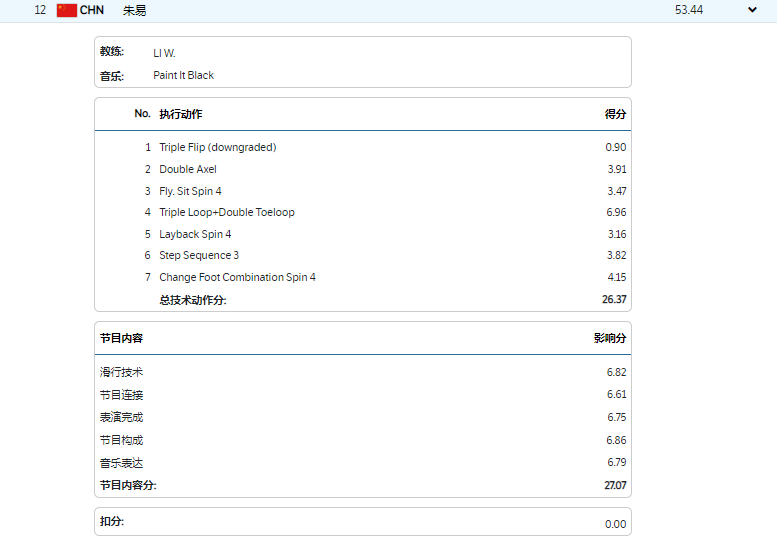778x537 pixels.
Task: Click the program component total 27.07
Action: point(615,485)
